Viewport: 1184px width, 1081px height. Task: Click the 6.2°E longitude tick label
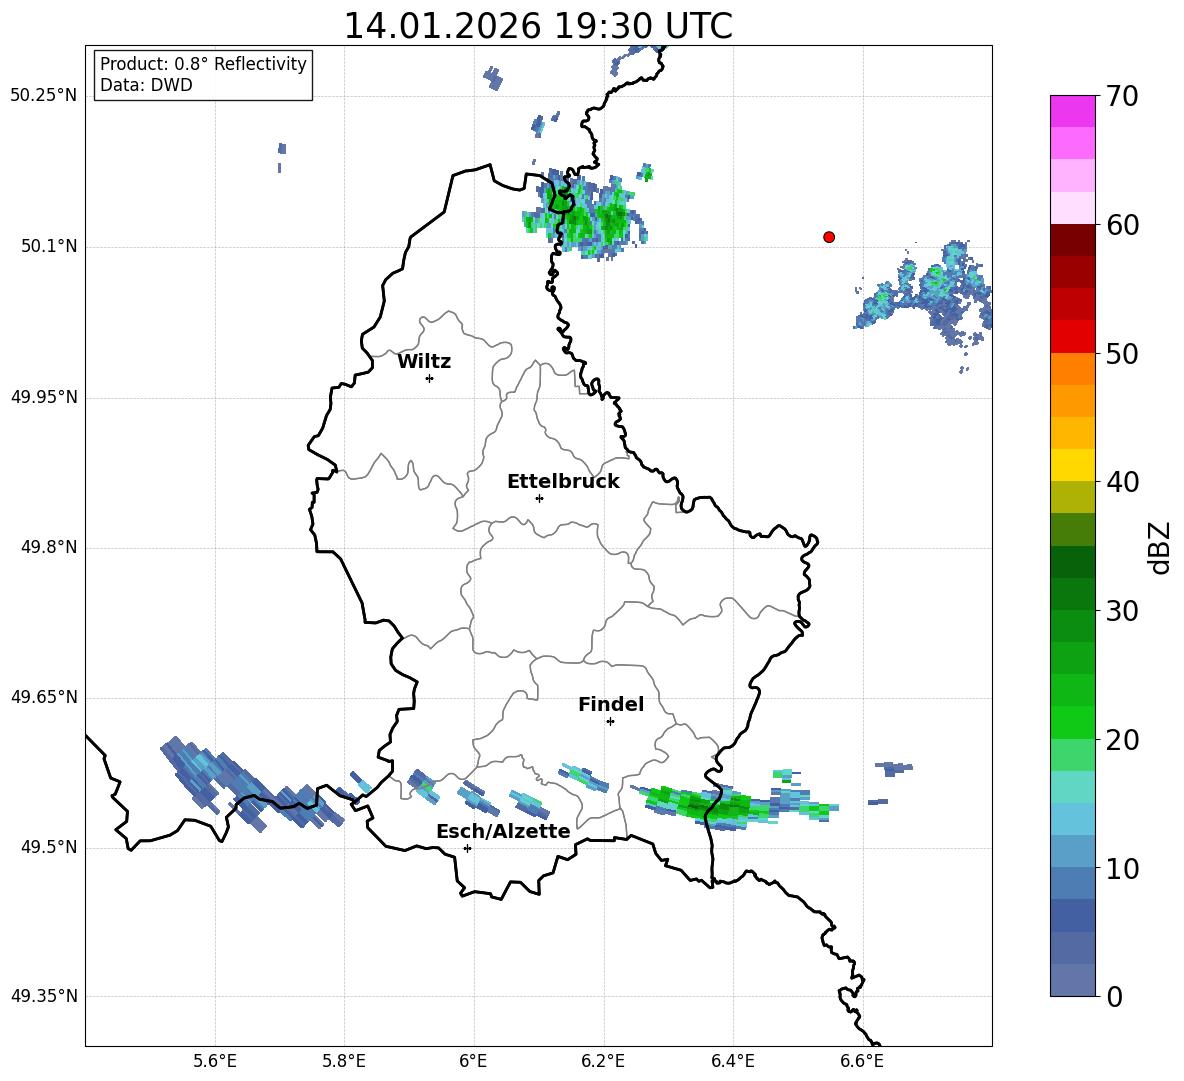click(x=603, y=1061)
